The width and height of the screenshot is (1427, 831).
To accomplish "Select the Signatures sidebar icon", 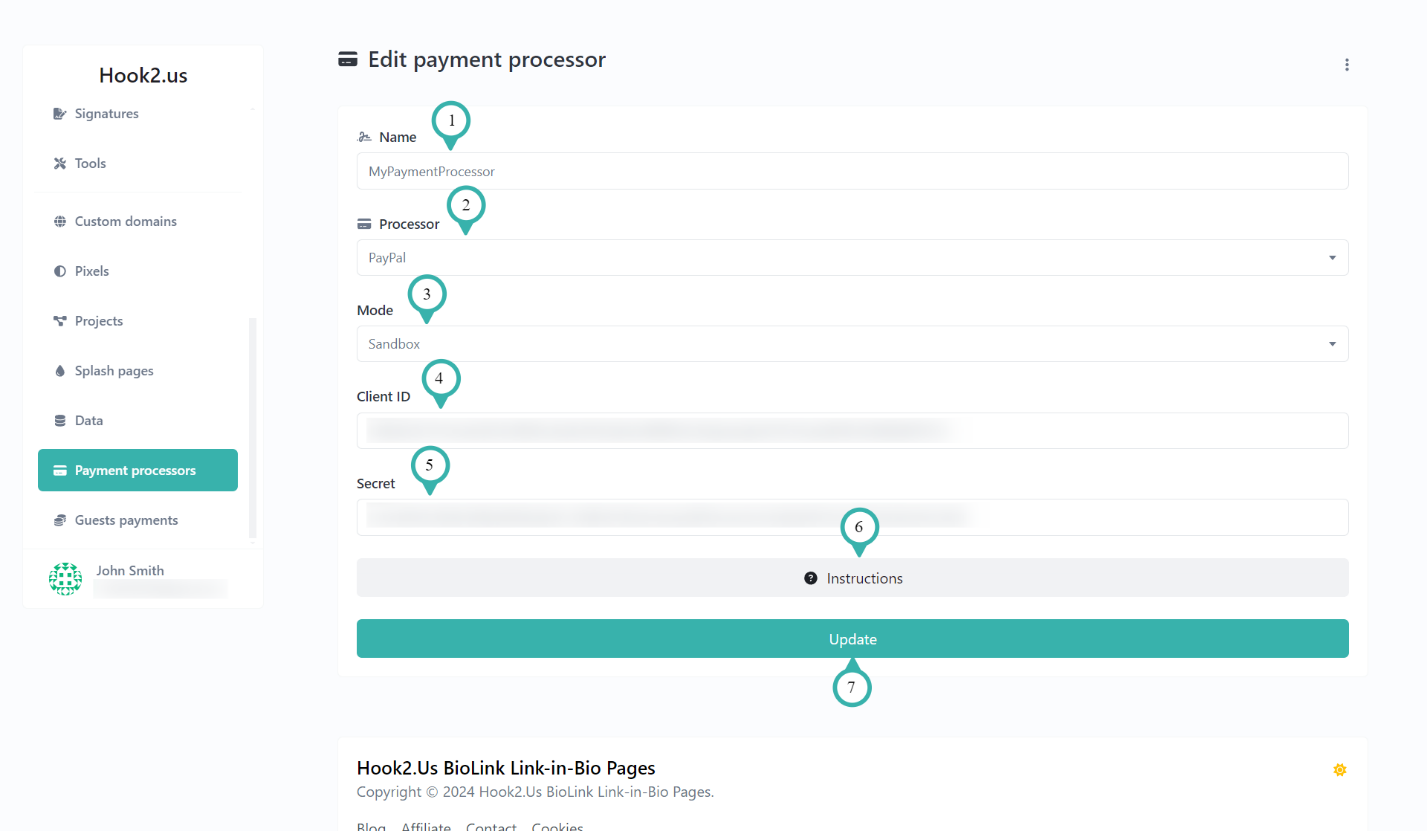I will pos(58,113).
